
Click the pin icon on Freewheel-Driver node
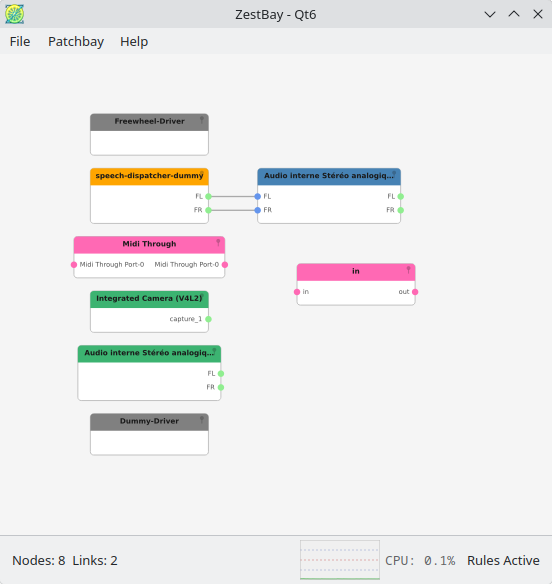click(202, 120)
